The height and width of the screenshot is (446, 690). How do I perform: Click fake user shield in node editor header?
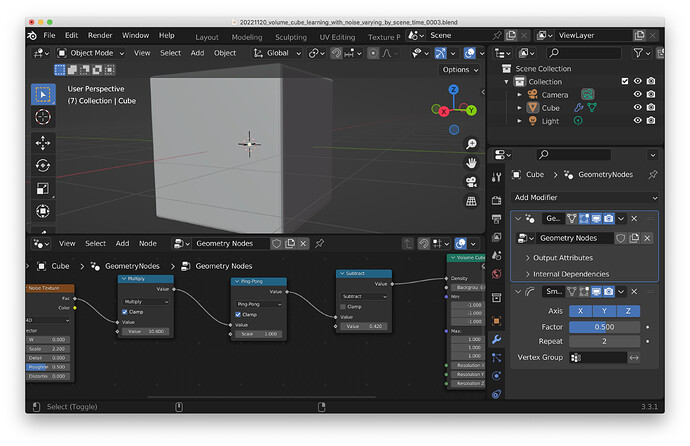[x=276, y=243]
